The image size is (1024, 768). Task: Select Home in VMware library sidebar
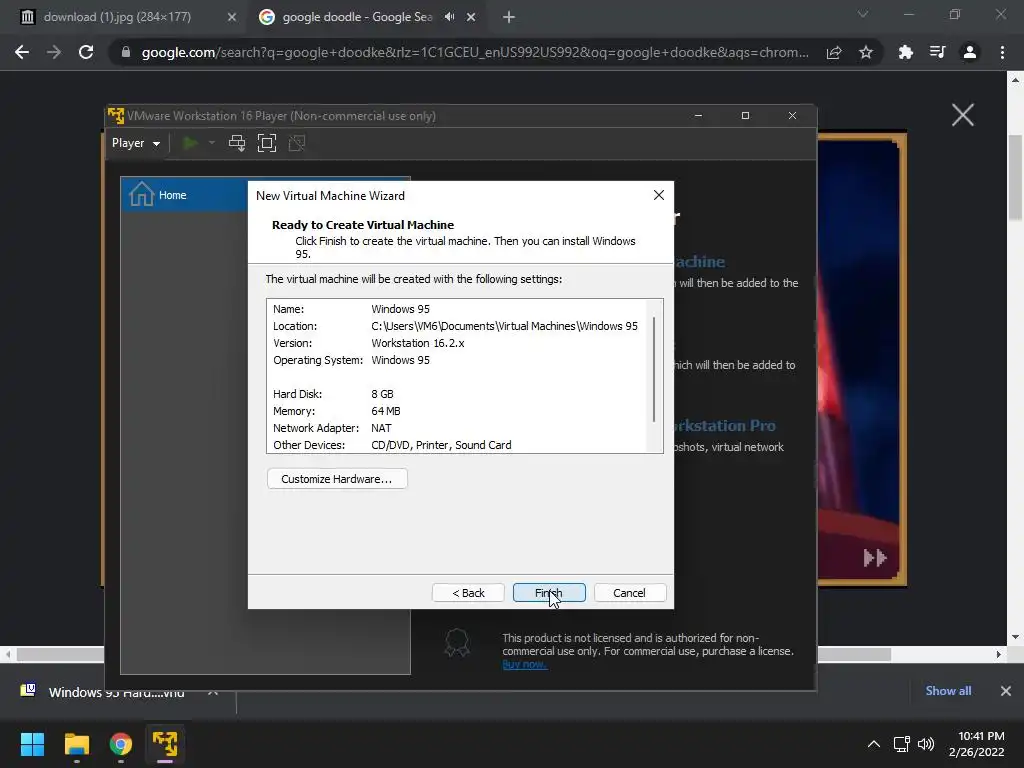pyautogui.click(x=184, y=195)
